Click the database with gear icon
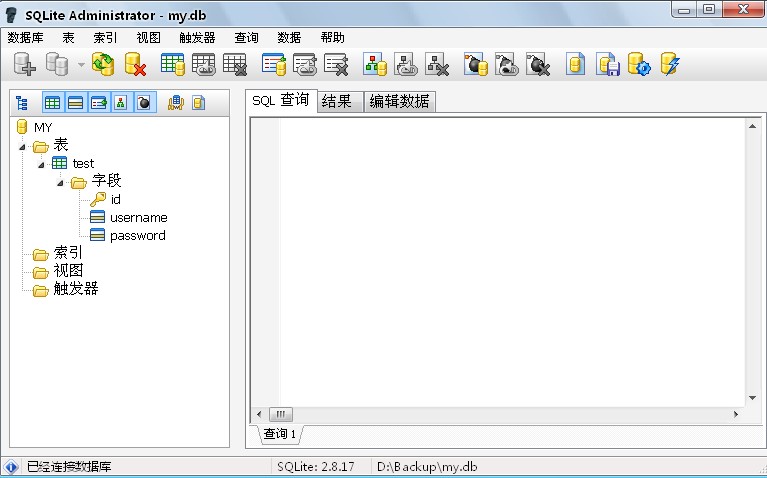This screenshot has height=478, width=767. (x=639, y=64)
